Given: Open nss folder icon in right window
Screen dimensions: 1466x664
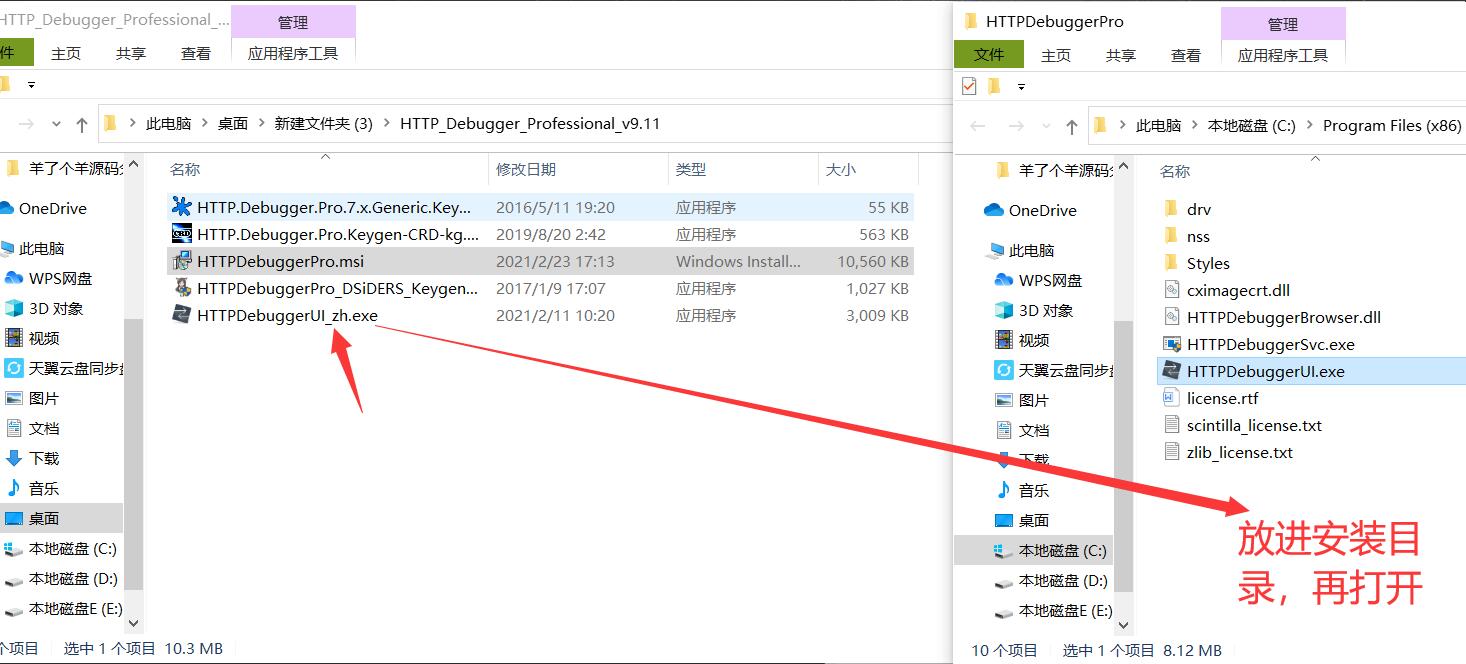Looking at the screenshot, I should (1172, 236).
